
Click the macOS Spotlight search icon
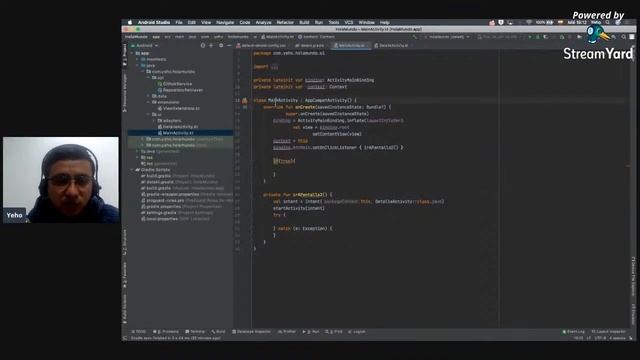608,22
